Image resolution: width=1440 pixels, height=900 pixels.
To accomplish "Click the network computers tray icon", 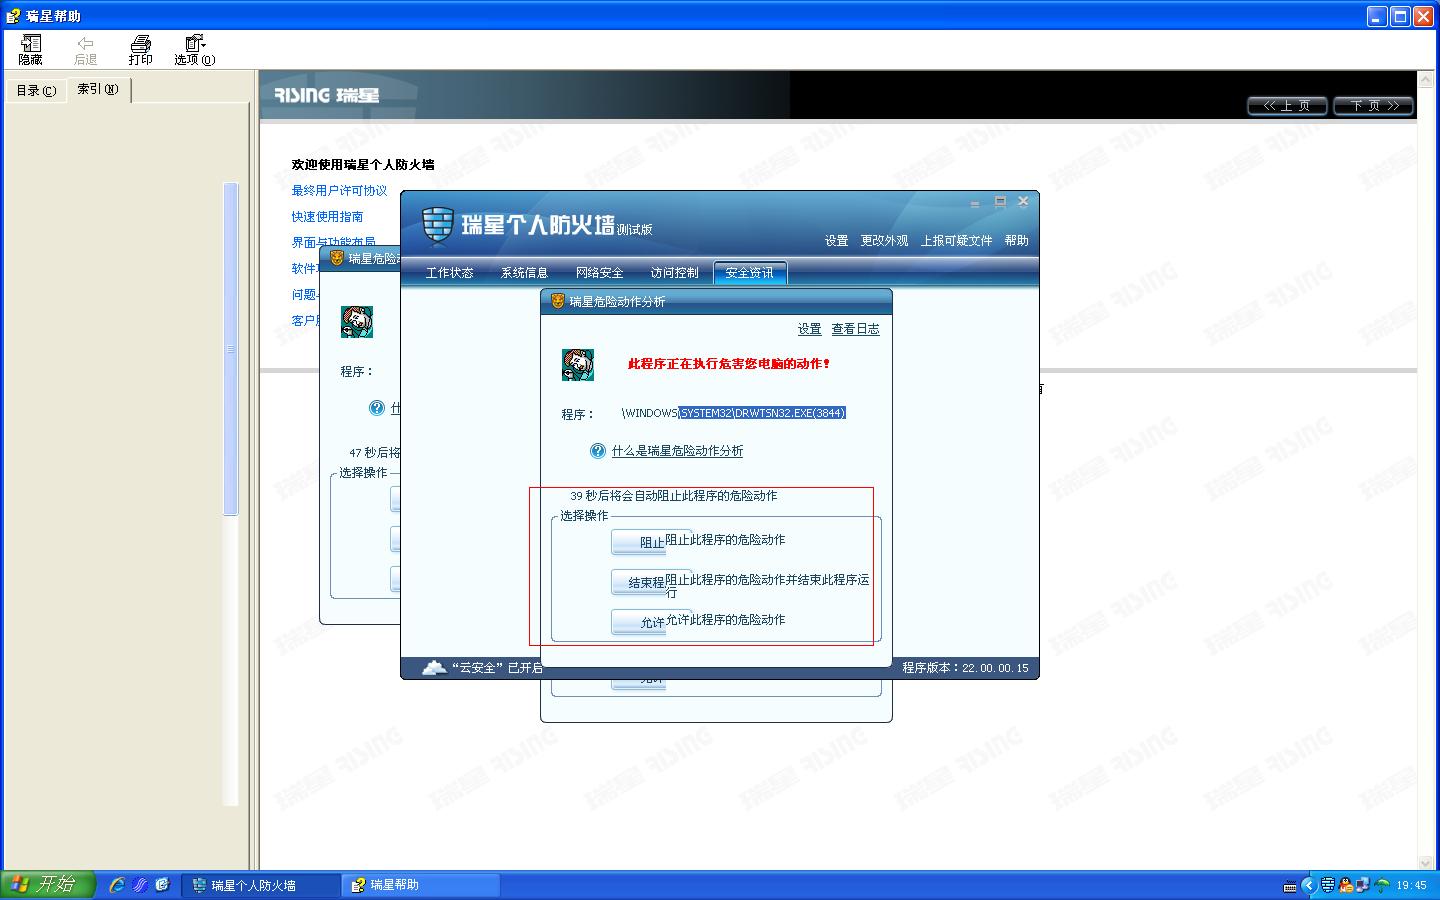I will [1363, 885].
